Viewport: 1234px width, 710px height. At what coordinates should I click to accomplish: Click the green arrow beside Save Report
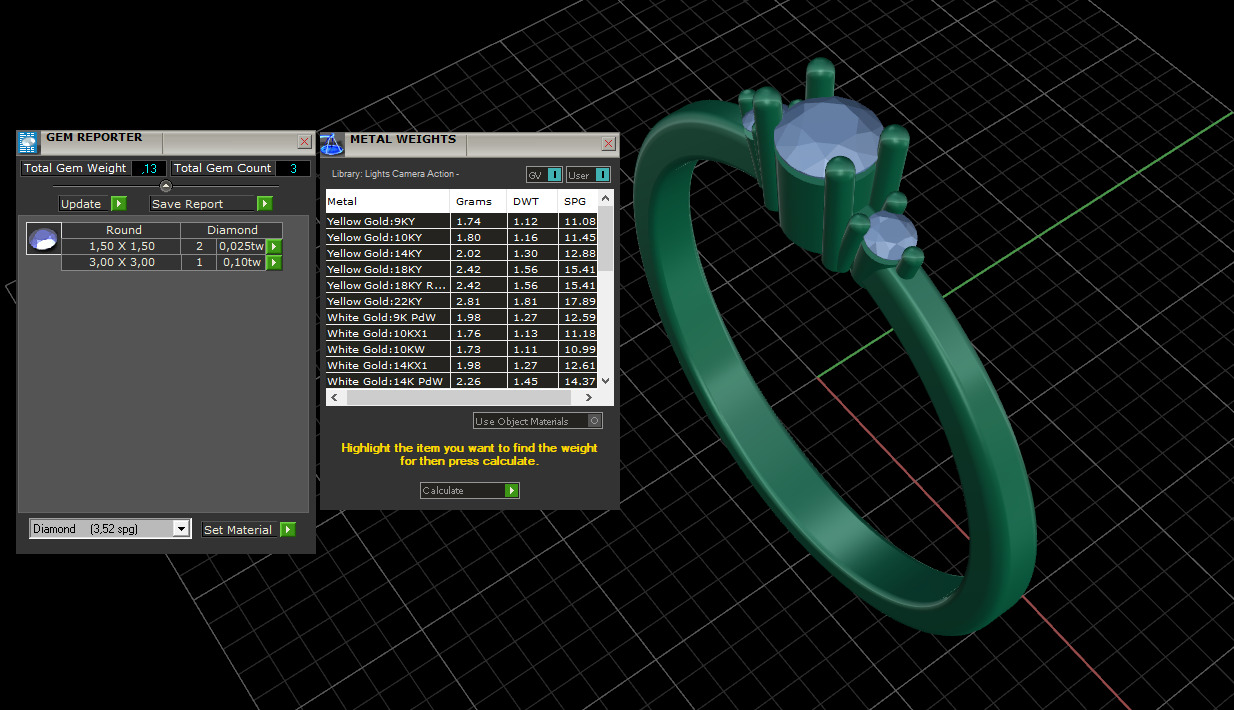click(x=265, y=204)
